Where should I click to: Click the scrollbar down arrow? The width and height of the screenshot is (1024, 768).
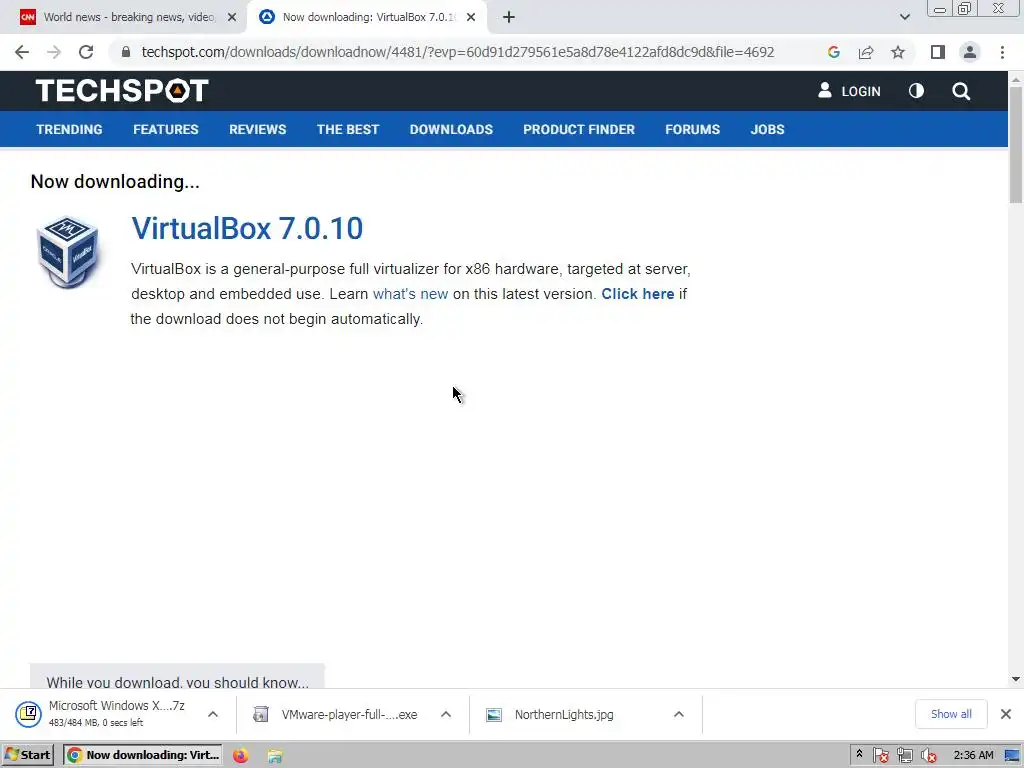pyautogui.click(x=1016, y=679)
